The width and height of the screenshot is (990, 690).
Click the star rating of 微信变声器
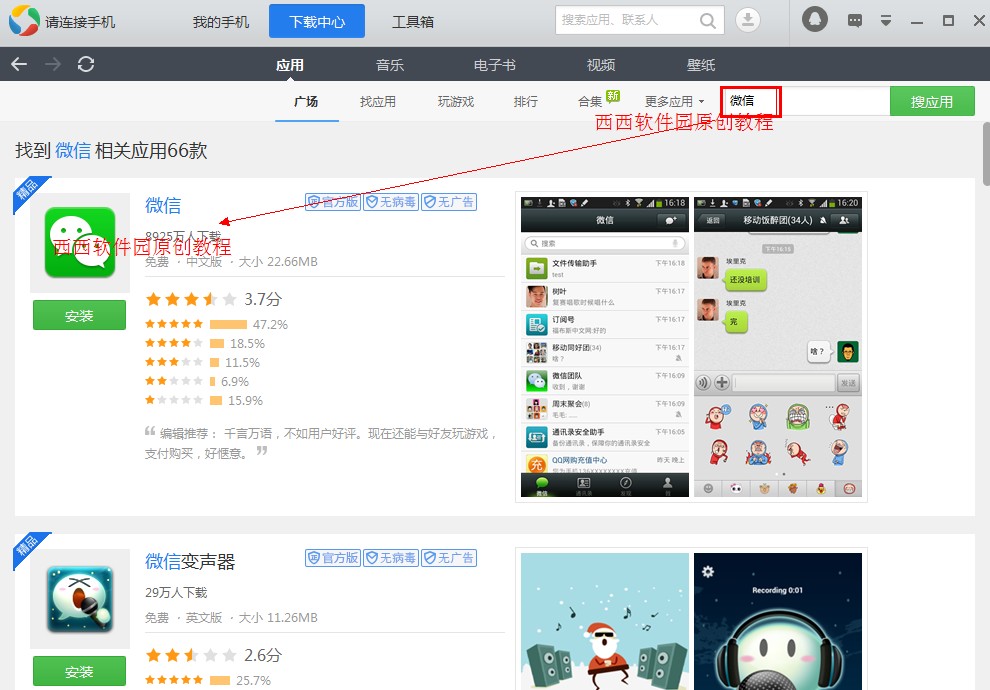[191, 655]
